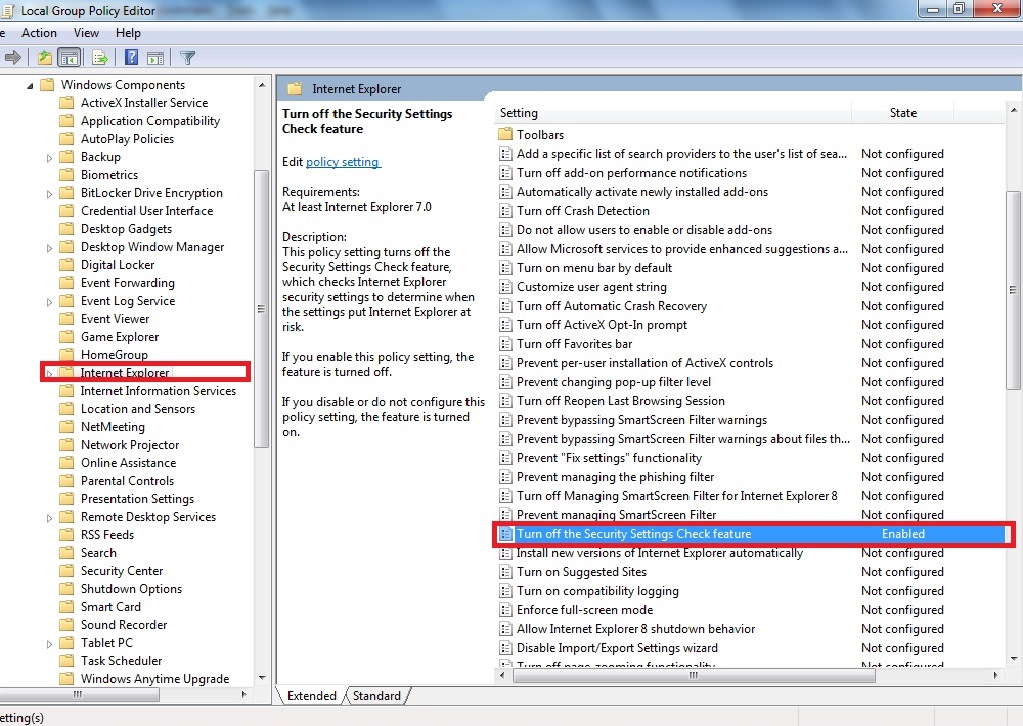The height and width of the screenshot is (726, 1023).
Task: Click the folder icon next to NetMeeting
Action: click(x=67, y=427)
